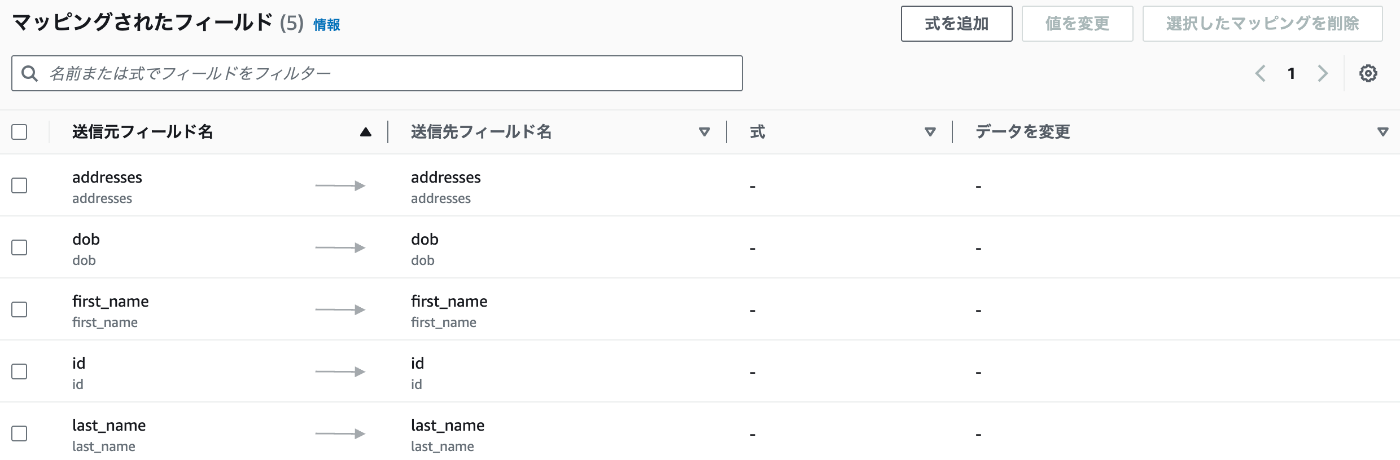The width and height of the screenshot is (1400, 460).
Task: Focus the field filter search box
Action: coord(377,73)
